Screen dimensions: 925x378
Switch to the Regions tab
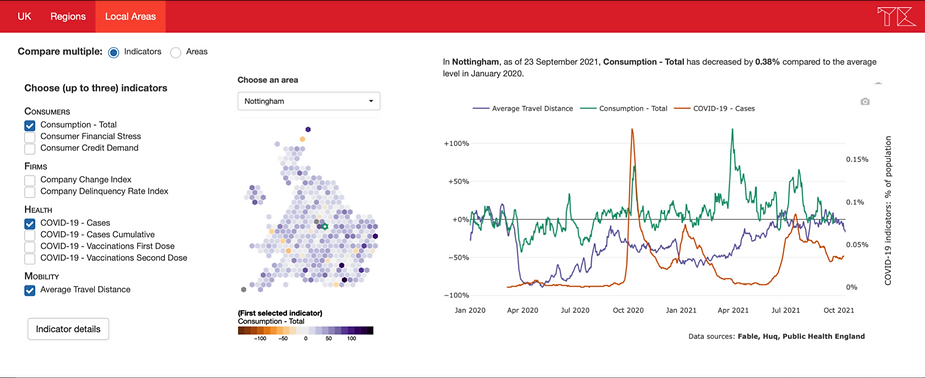[68, 17]
